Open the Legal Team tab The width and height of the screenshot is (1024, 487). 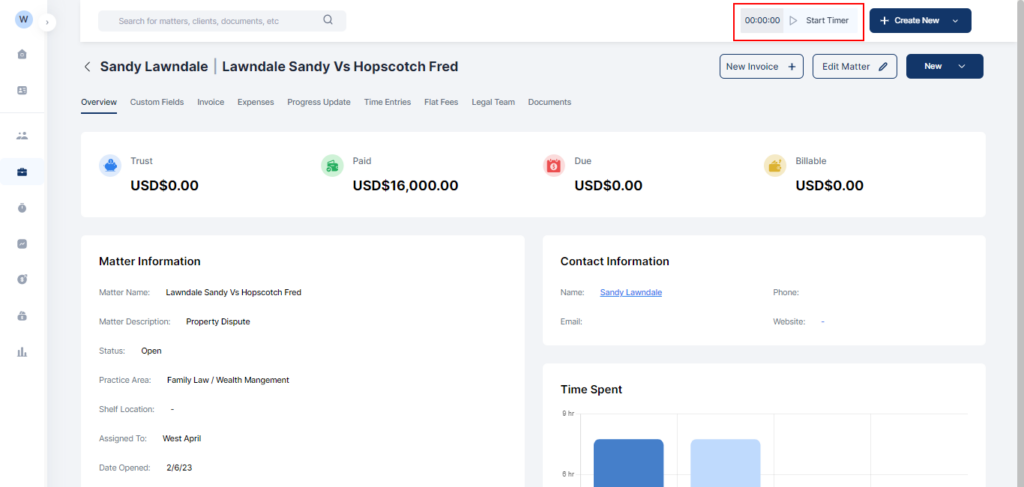[x=493, y=102]
